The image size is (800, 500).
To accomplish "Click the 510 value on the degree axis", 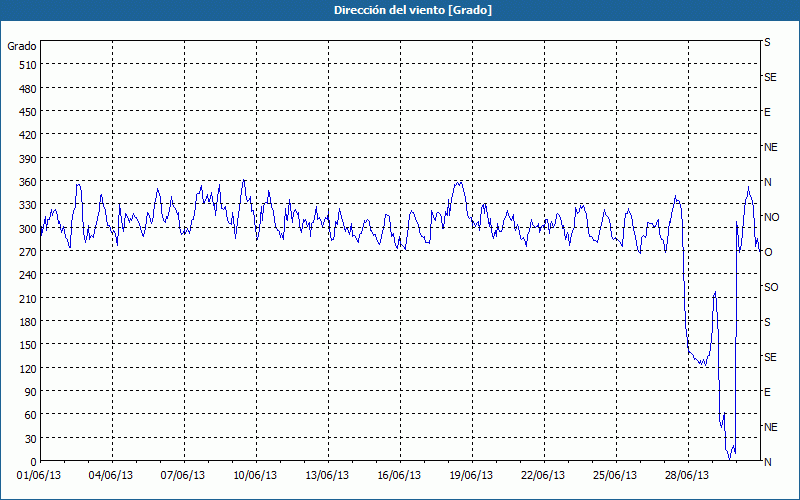I will [28, 65].
